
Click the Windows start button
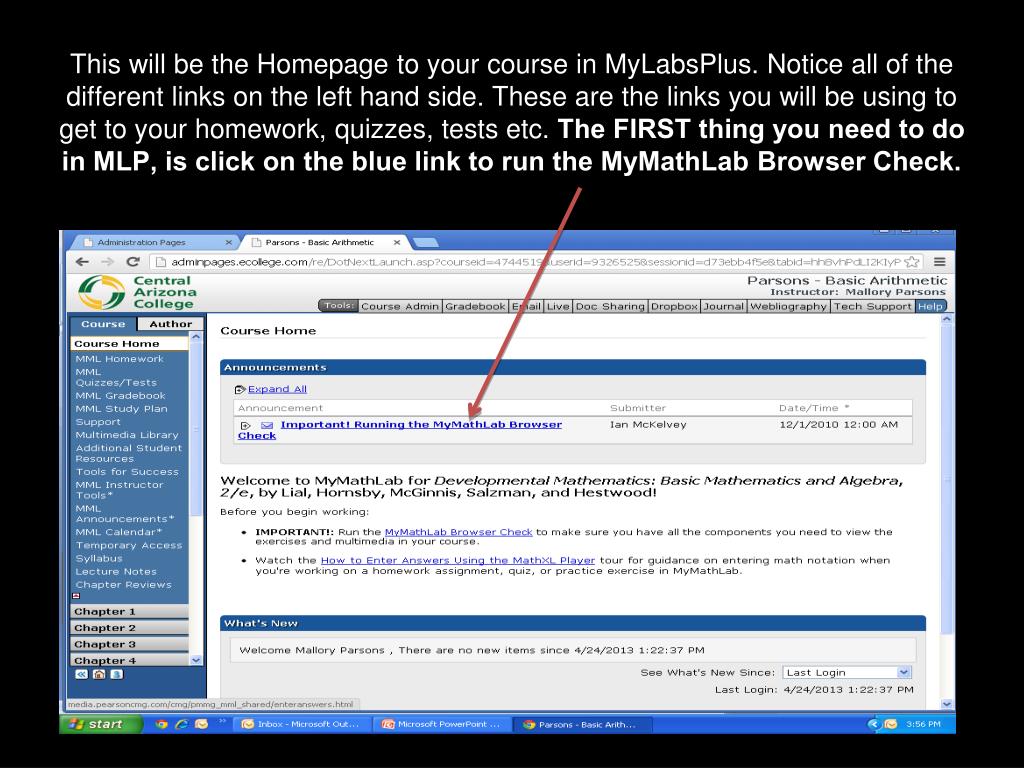101,724
